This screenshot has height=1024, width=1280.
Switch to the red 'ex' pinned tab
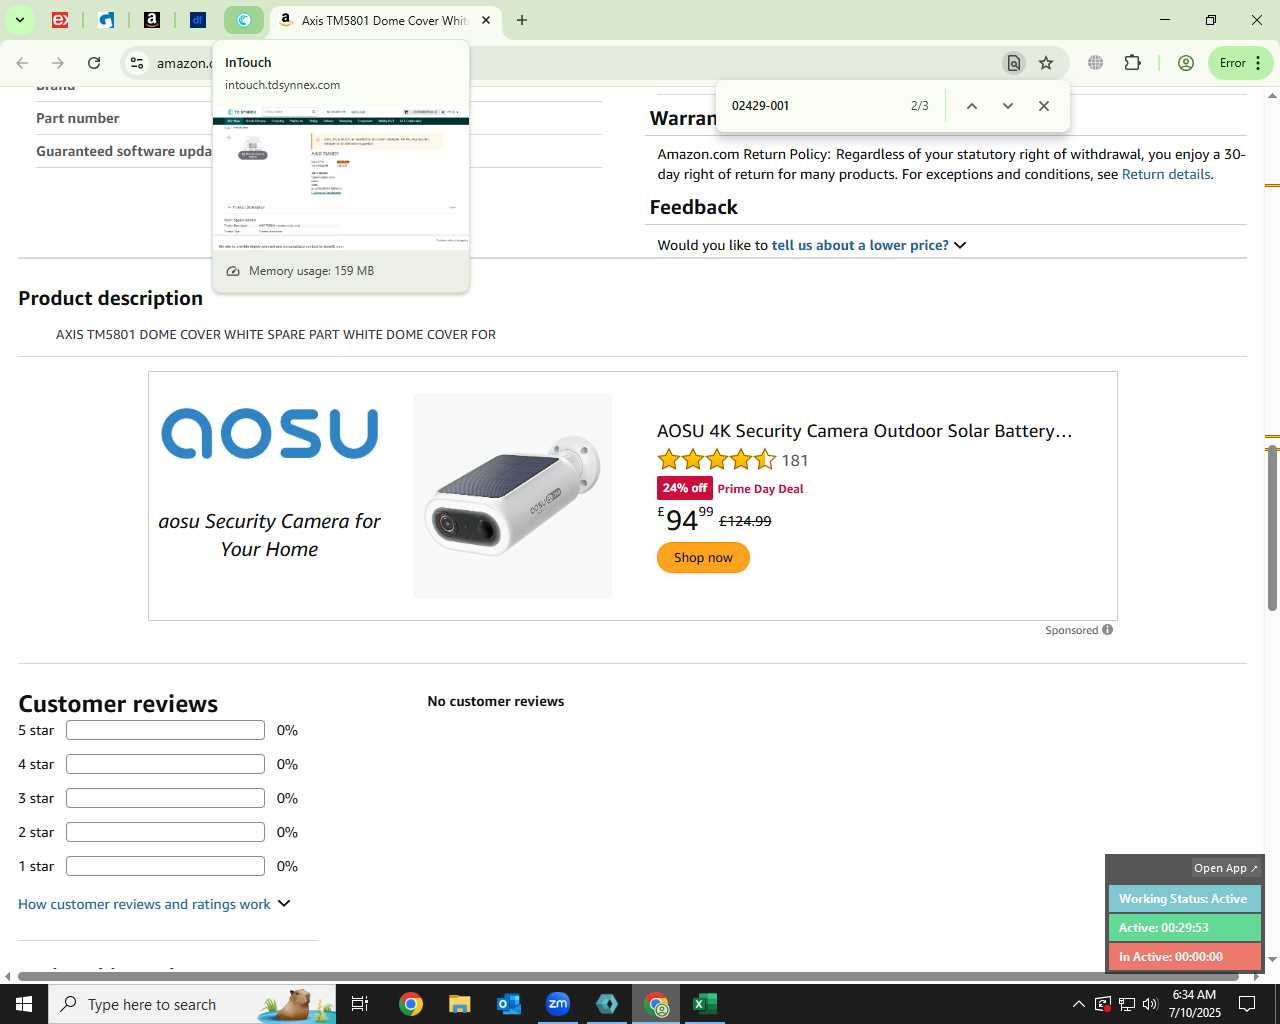(60, 20)
